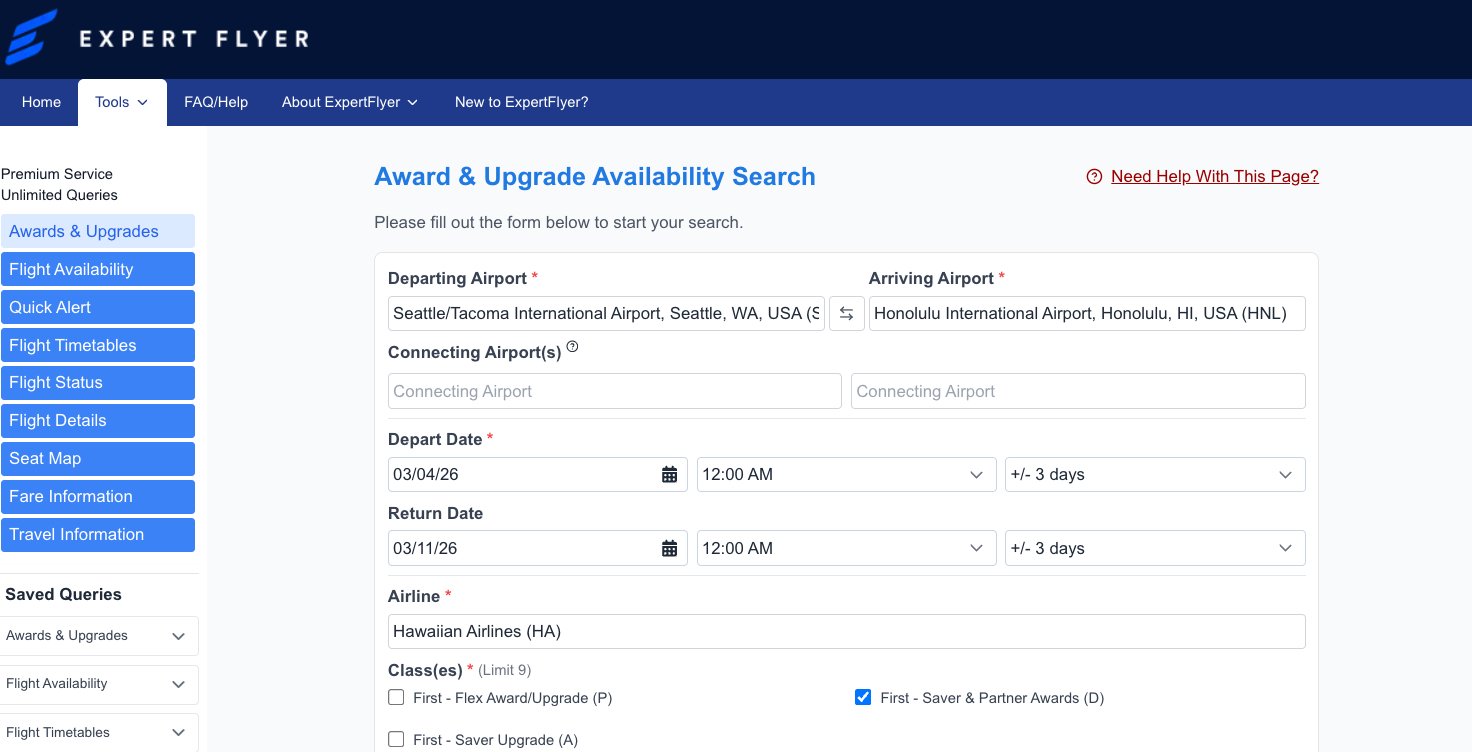Enable First - Saver Upgrade (A)
The image size is (1472, 752).
coord(396,739)
